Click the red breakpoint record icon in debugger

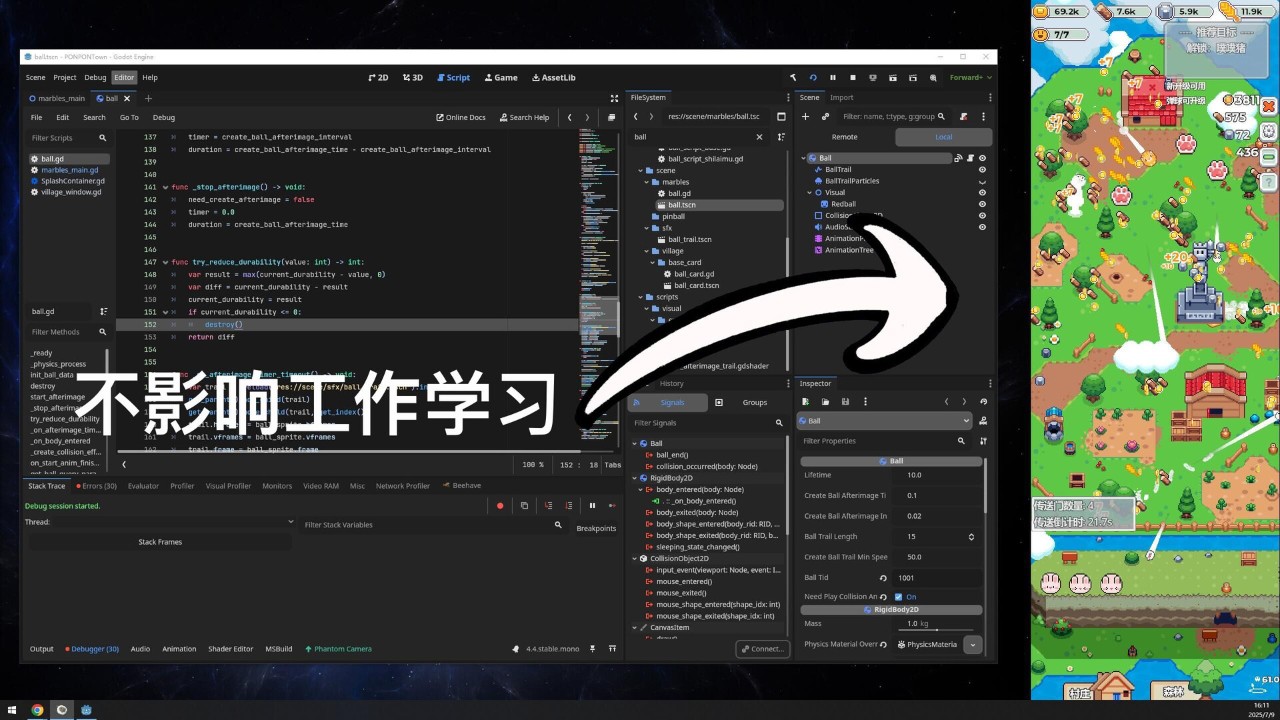click(500, 506)
